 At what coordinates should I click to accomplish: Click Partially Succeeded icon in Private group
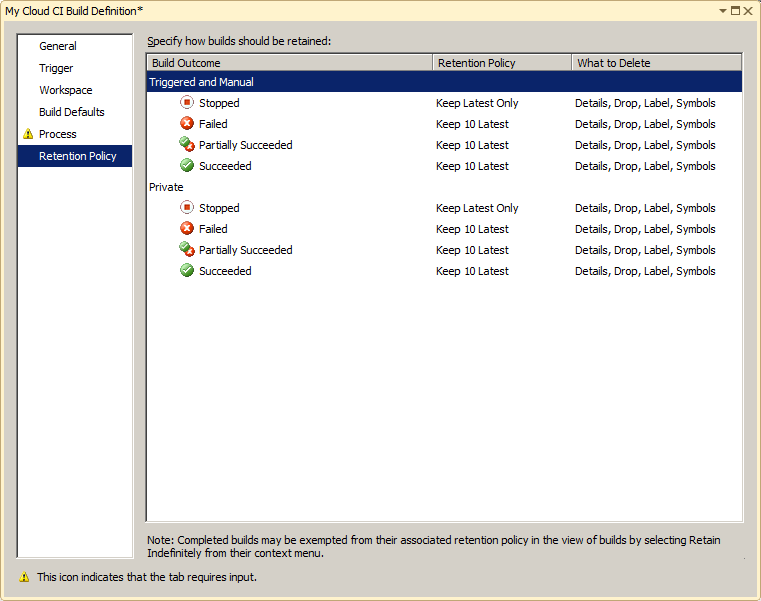point(187,250)
